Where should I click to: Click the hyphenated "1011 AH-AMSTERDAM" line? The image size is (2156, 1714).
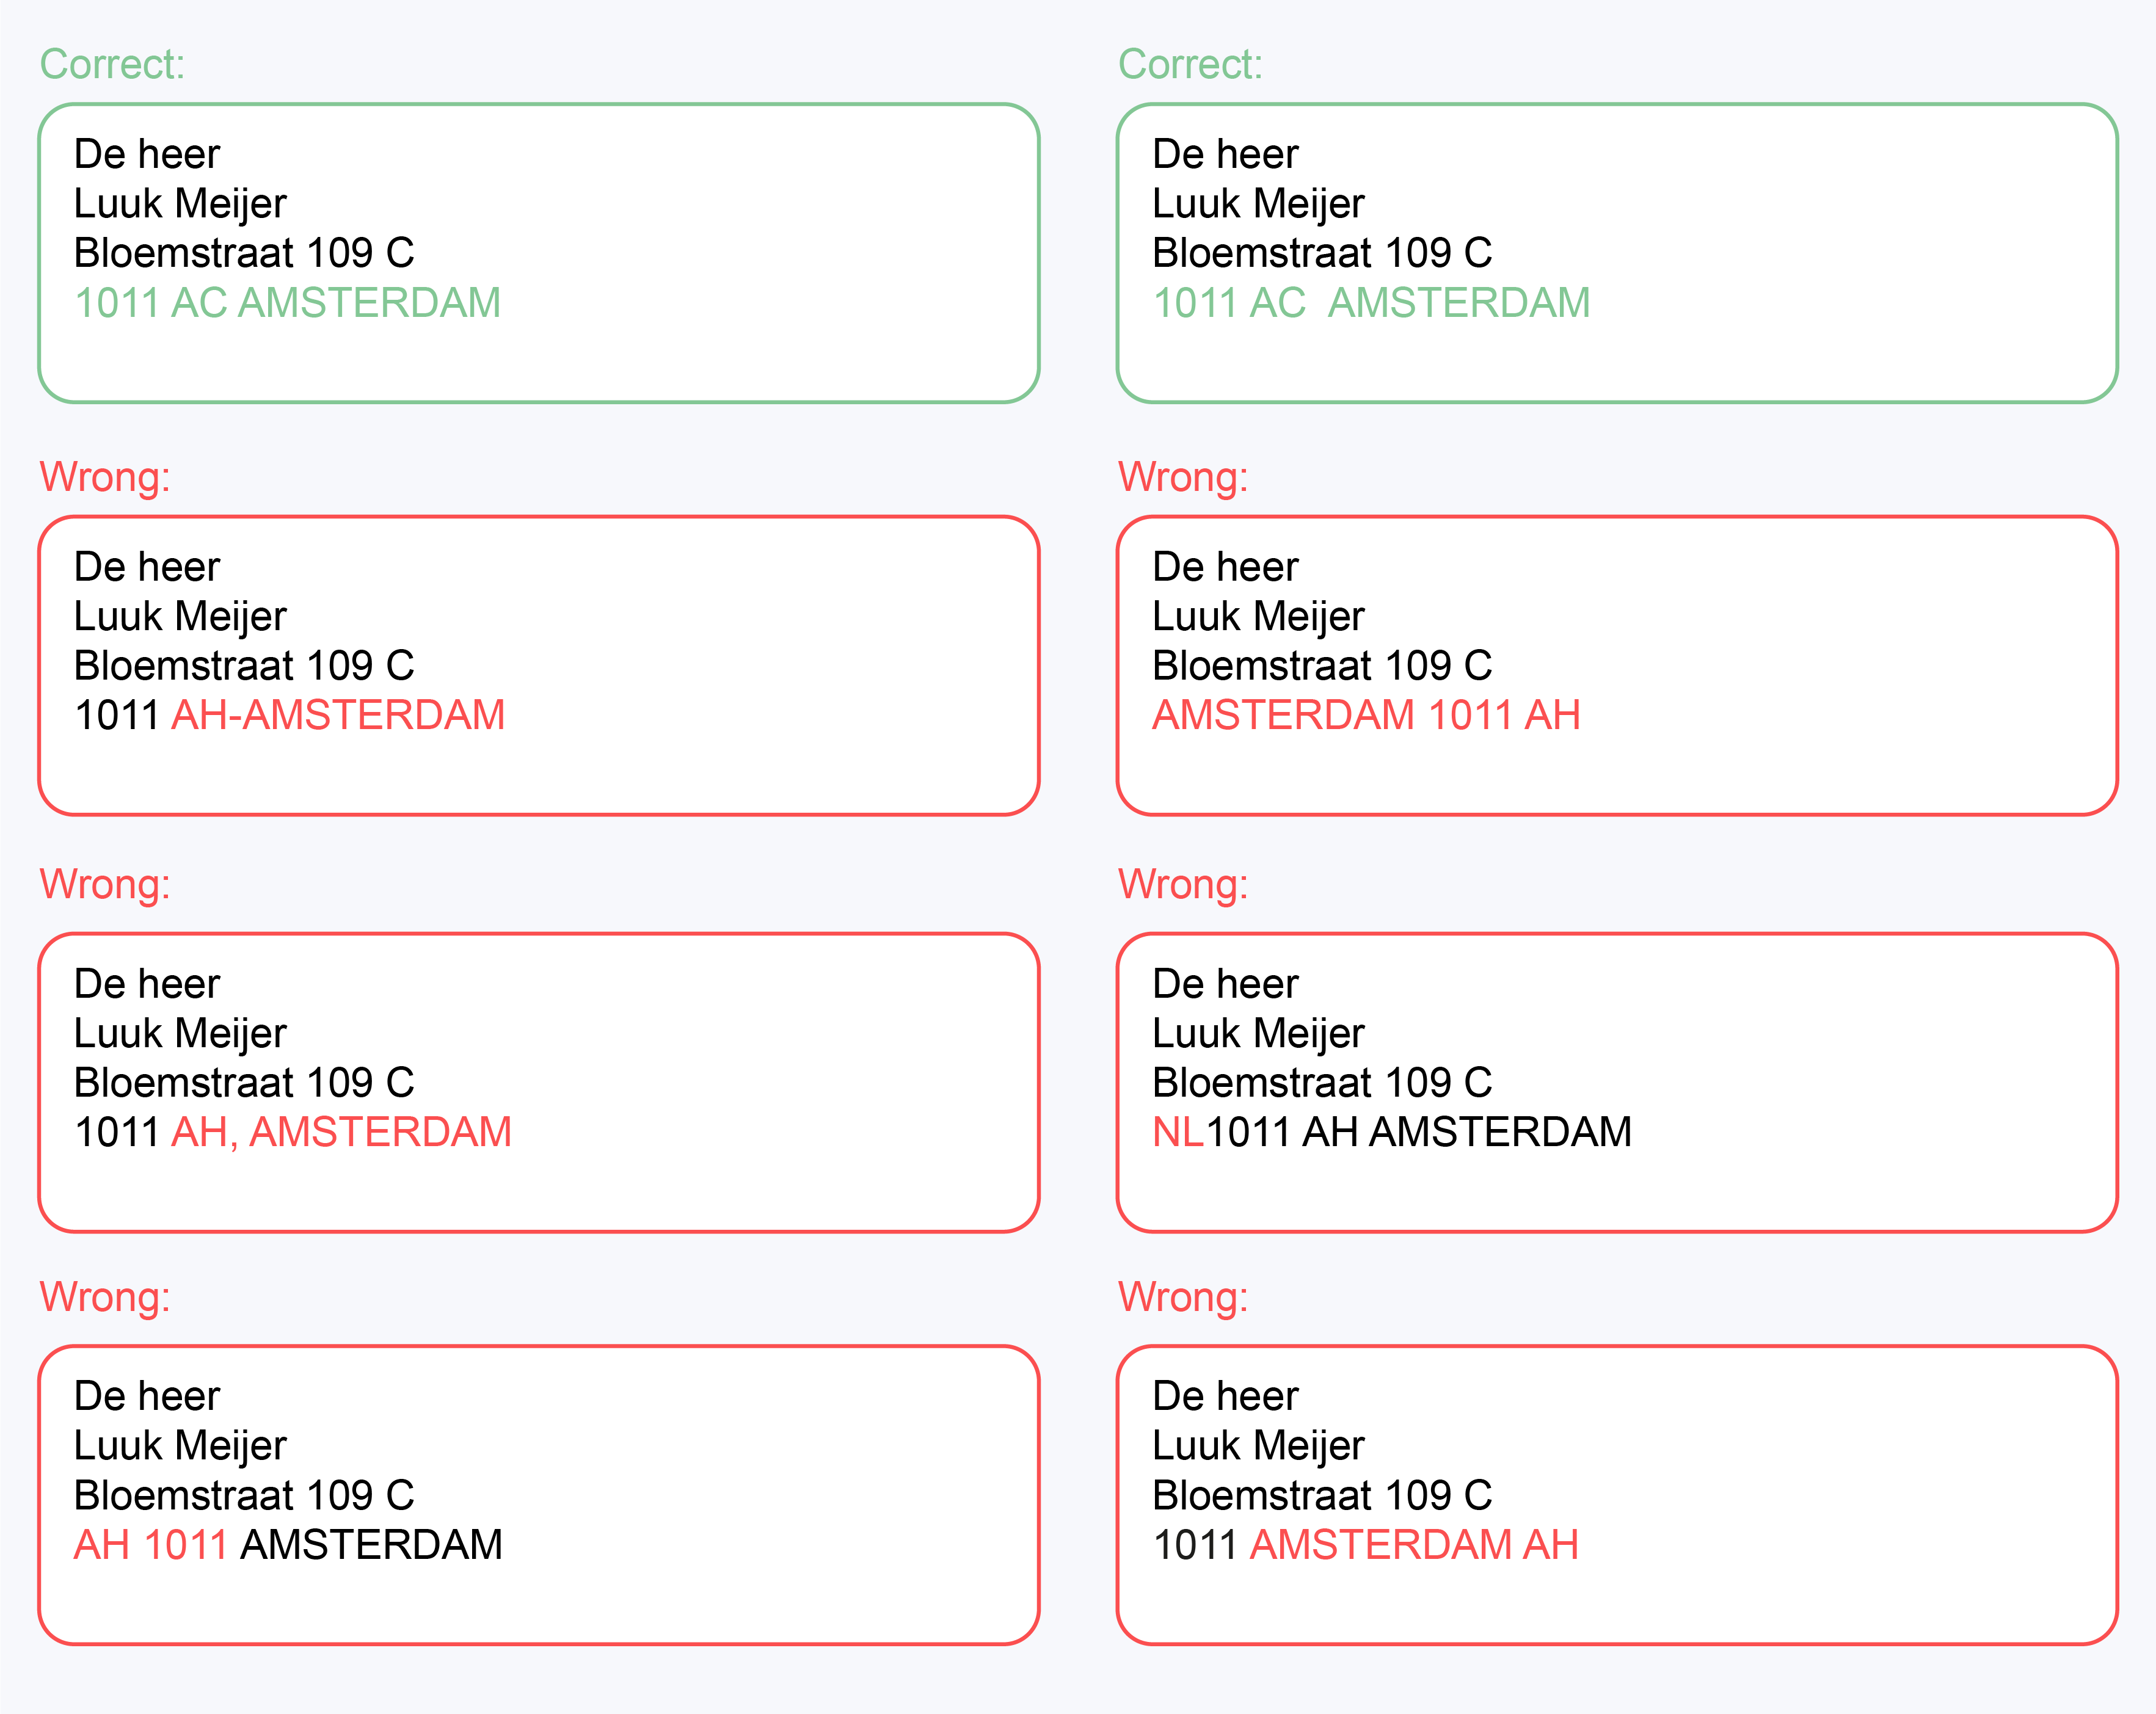[289, 716]
